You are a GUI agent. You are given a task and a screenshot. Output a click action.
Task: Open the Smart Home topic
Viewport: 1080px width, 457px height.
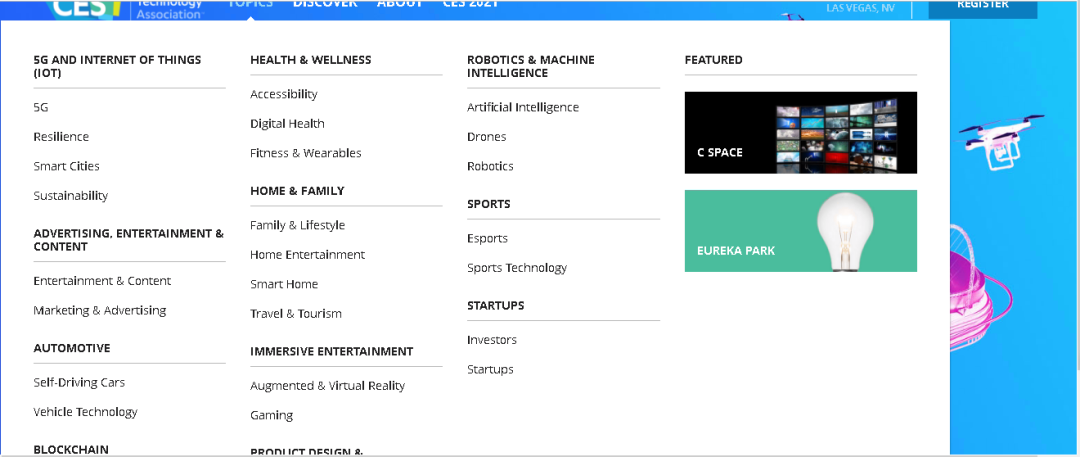[284, 284]
